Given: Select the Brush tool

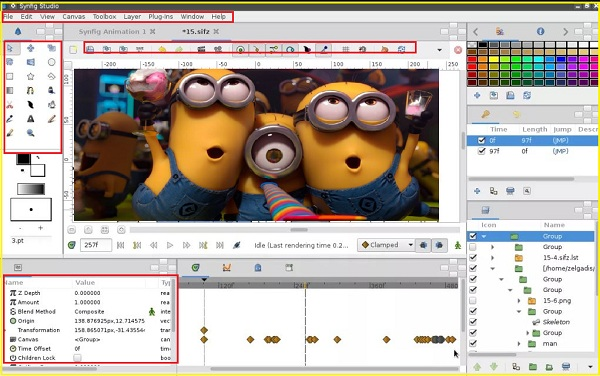Looking at the screenshot, I should click(x=10, y=133).
